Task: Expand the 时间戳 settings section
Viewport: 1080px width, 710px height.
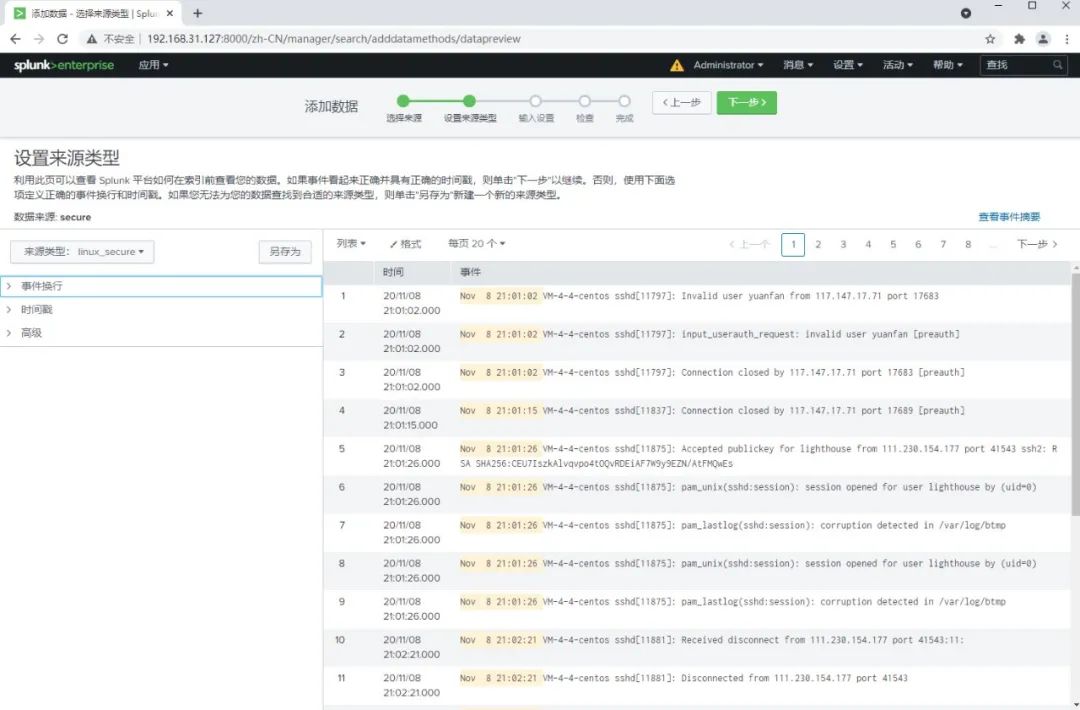Action: [x=161, y=309]
